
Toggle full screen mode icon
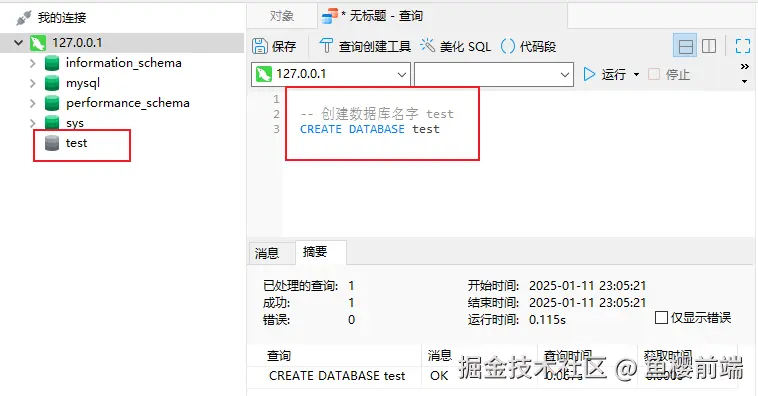coord(743,46)
